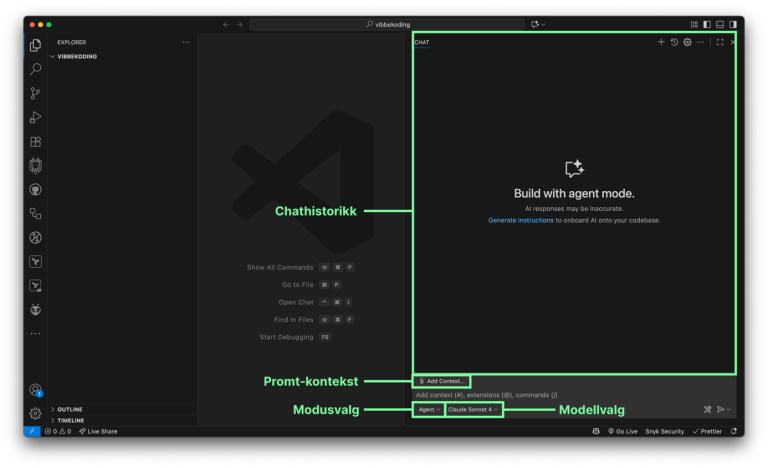Open the Extensions view
The image size is (768, 468).
click(x=35, y=142)
